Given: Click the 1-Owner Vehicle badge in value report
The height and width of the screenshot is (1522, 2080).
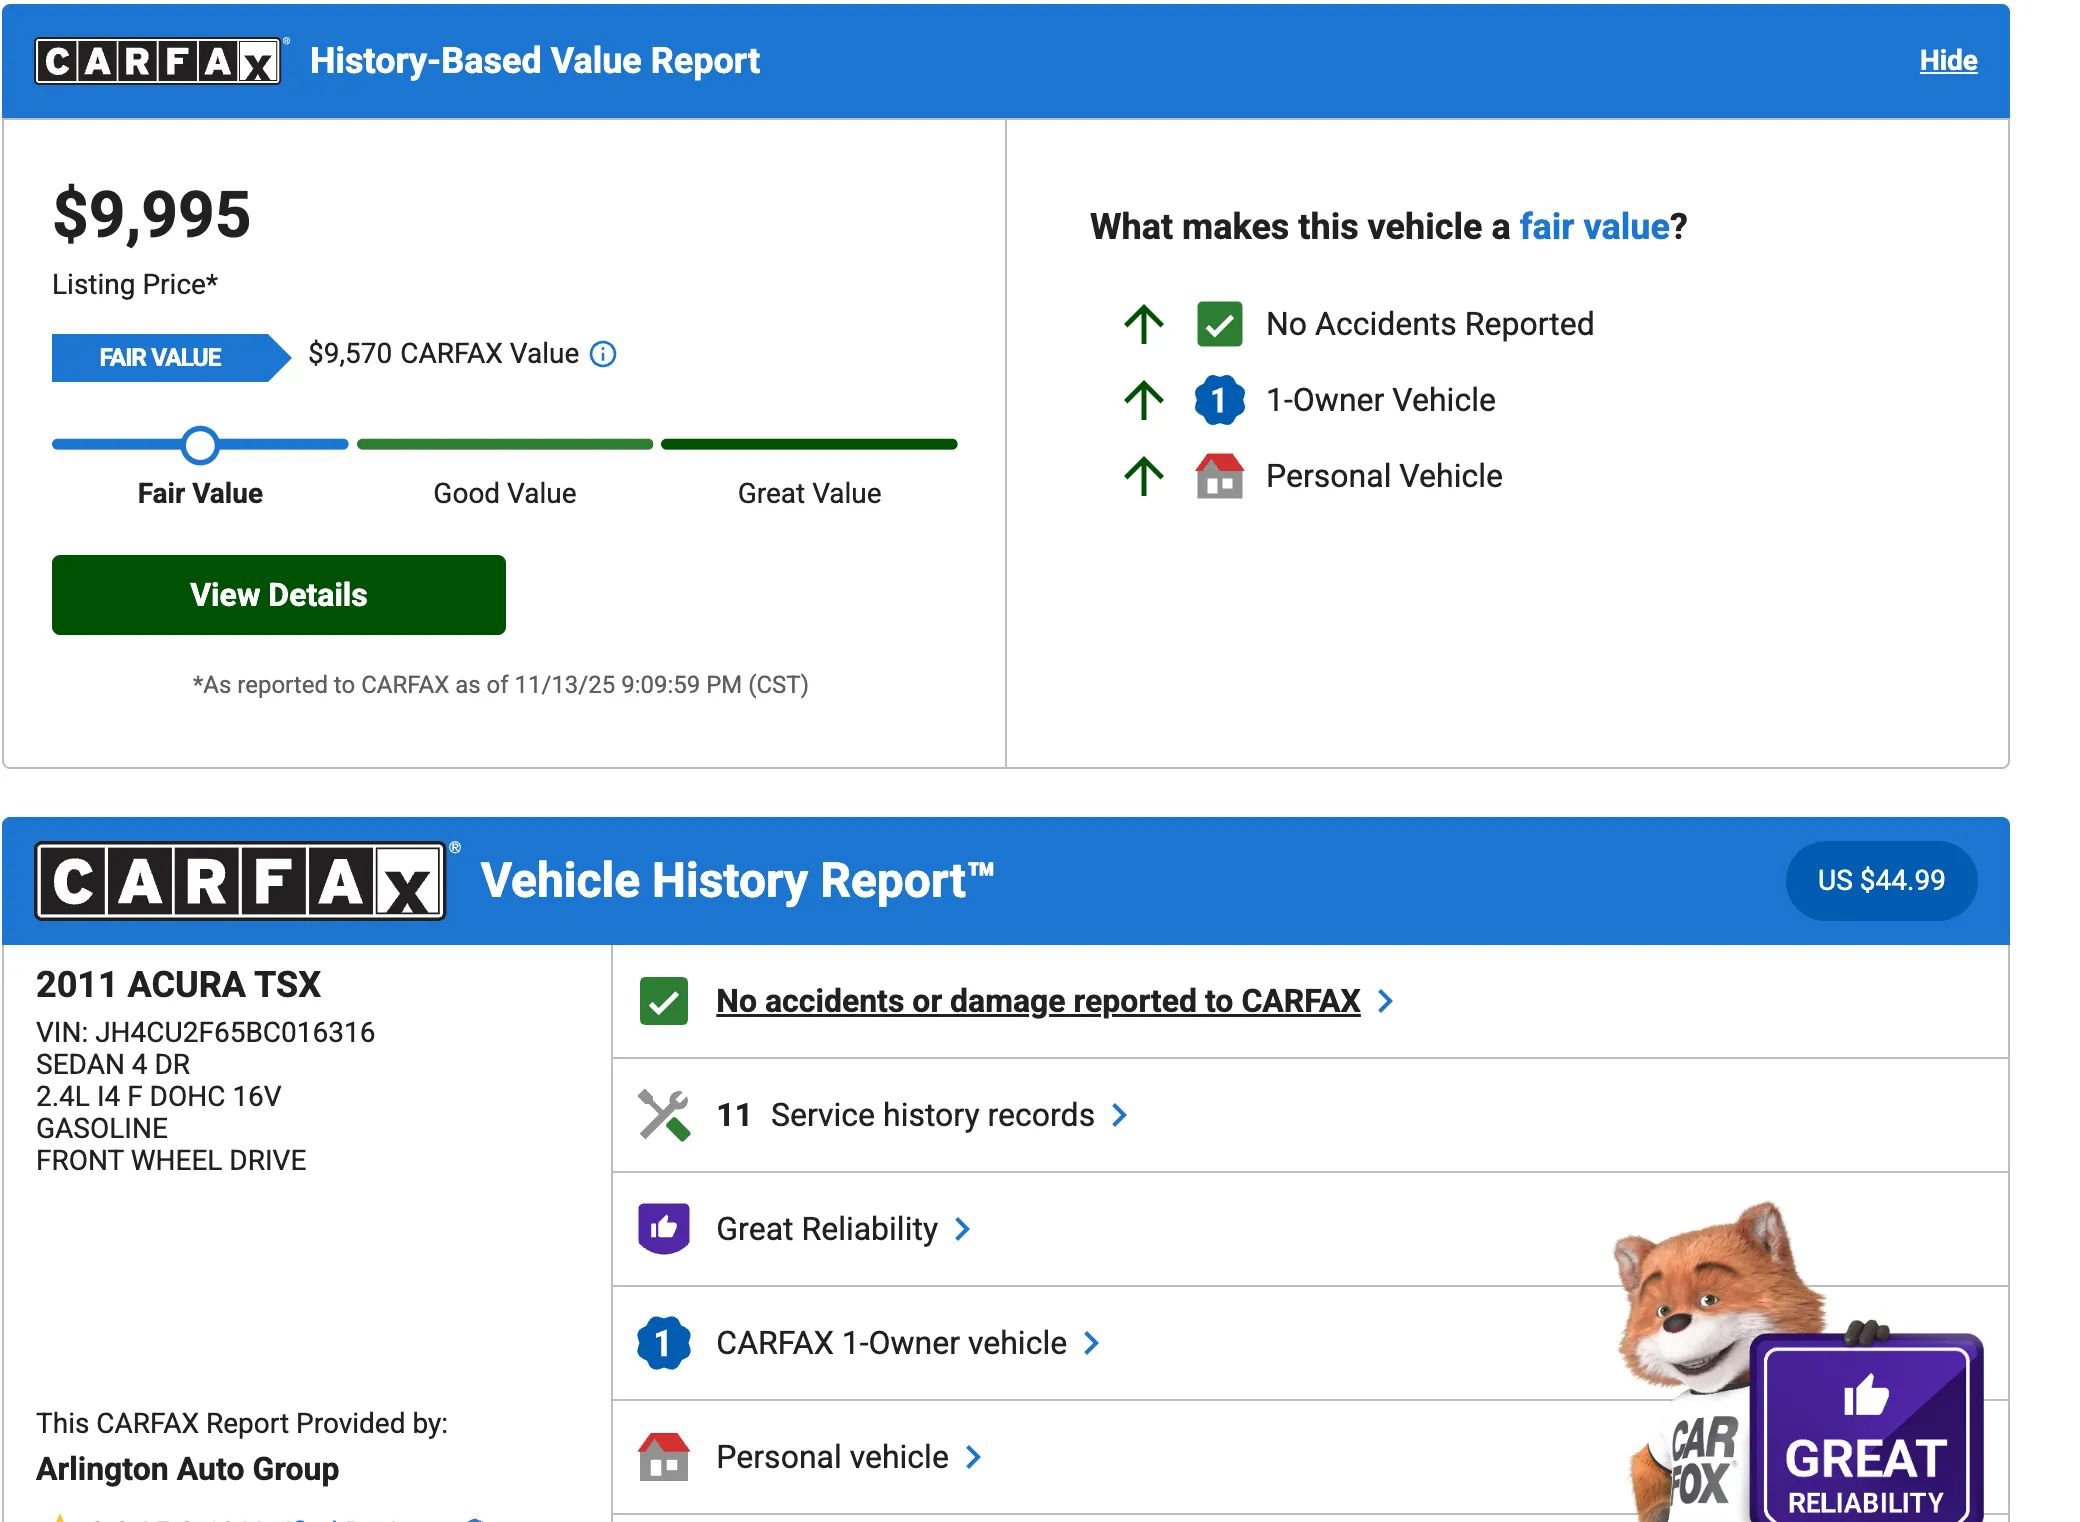Looking at the screenshot, I should point(1219,400).
